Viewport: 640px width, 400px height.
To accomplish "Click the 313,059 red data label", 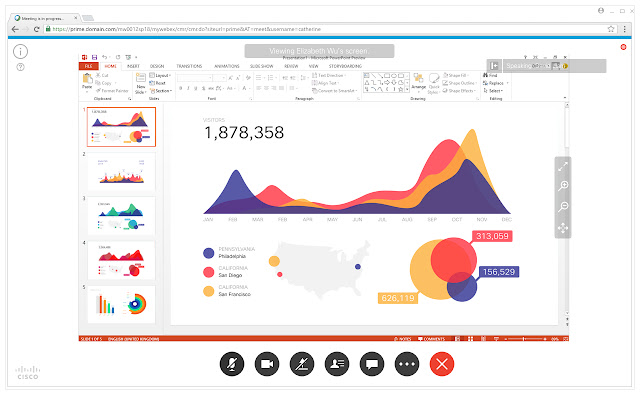I will 492,236.
